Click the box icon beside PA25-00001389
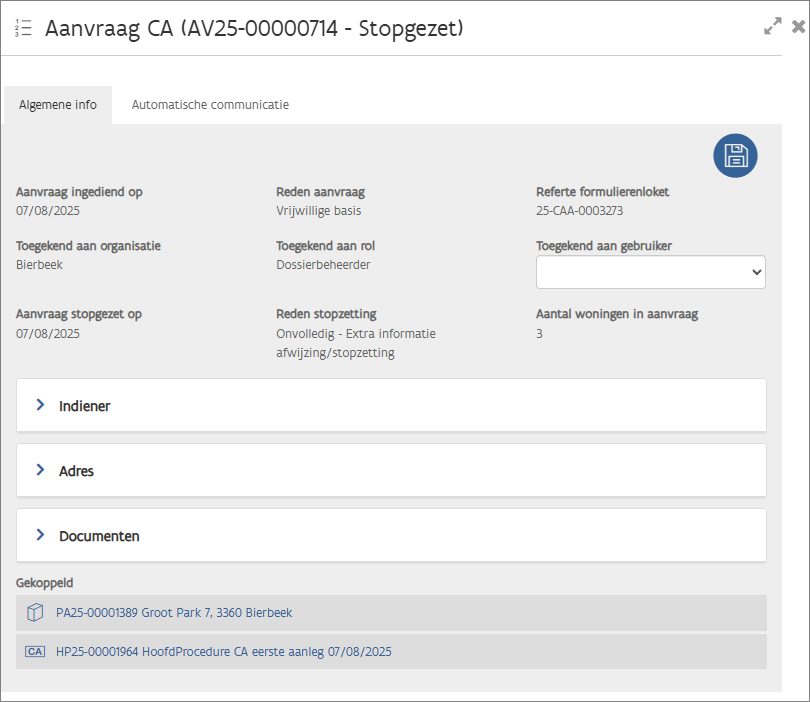 pos(35,613)
